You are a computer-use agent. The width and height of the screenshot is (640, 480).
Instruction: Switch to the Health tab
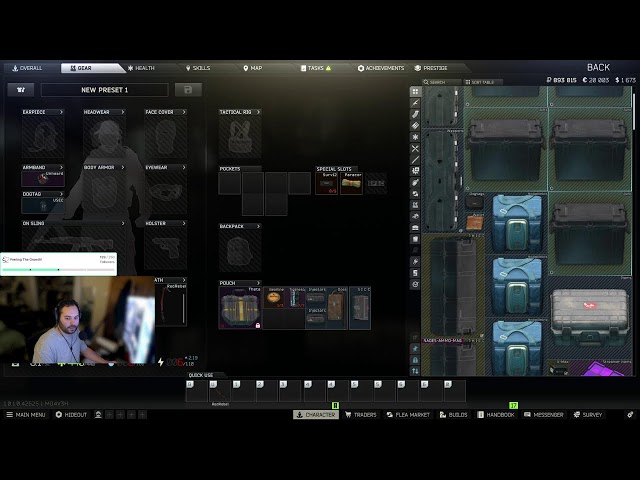click(141, 68)
